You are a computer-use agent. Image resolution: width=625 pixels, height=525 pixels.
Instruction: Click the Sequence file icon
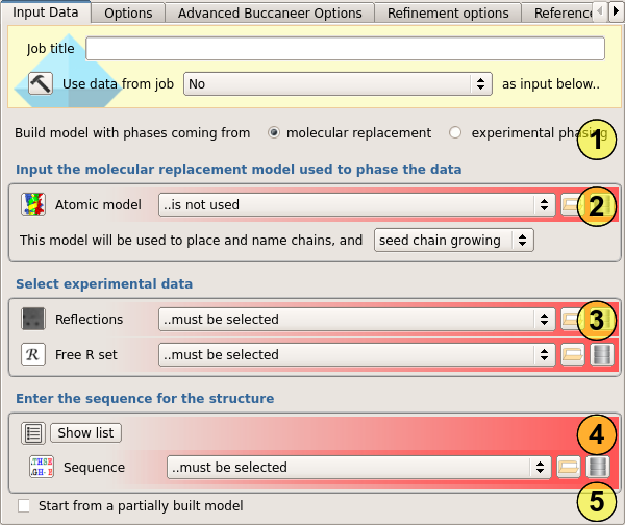(x=41, y=467)
